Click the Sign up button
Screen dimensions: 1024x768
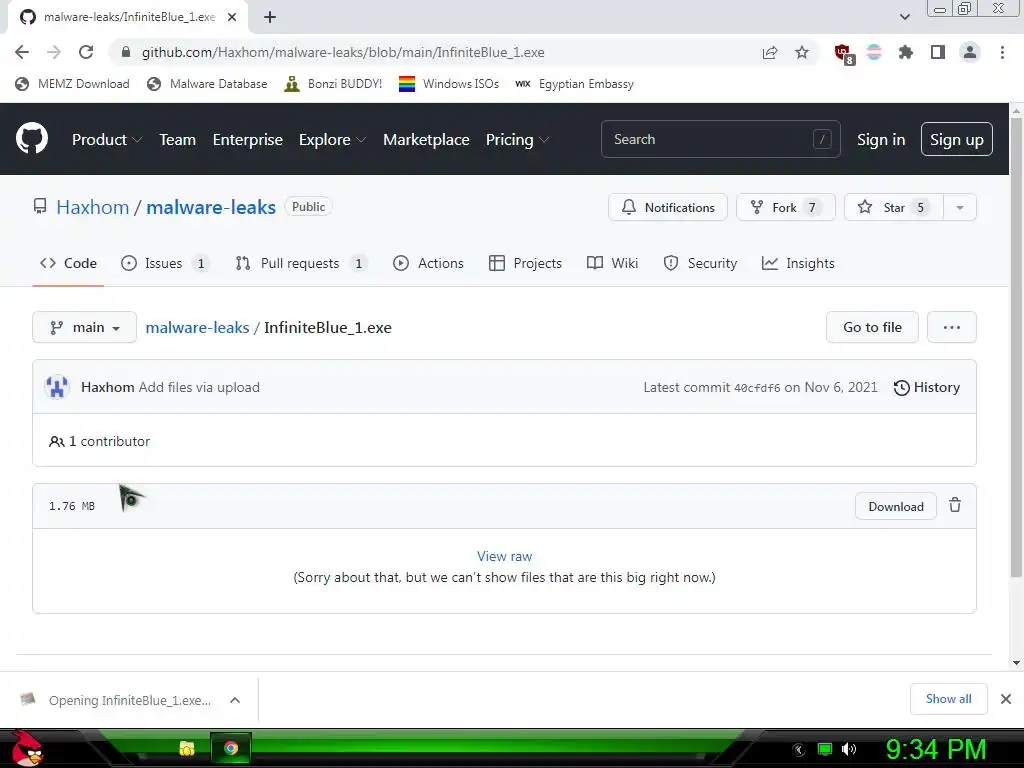(x=957, y=139)
